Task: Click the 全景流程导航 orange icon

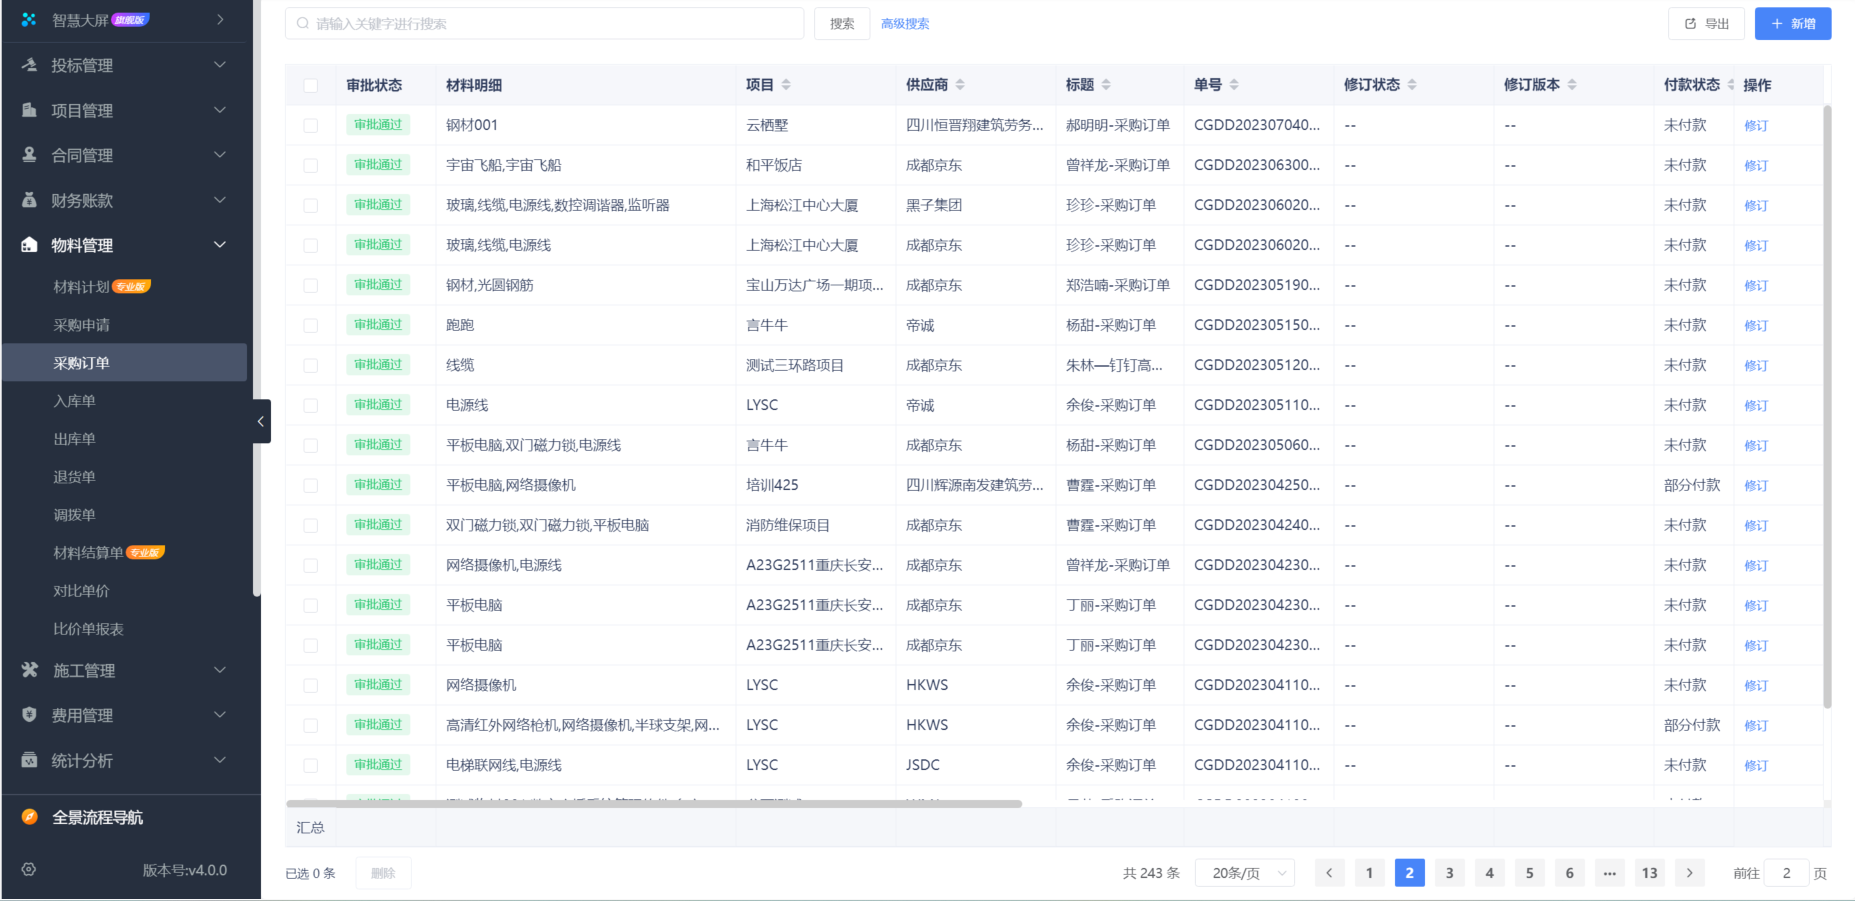Action: tap(27, 817)
